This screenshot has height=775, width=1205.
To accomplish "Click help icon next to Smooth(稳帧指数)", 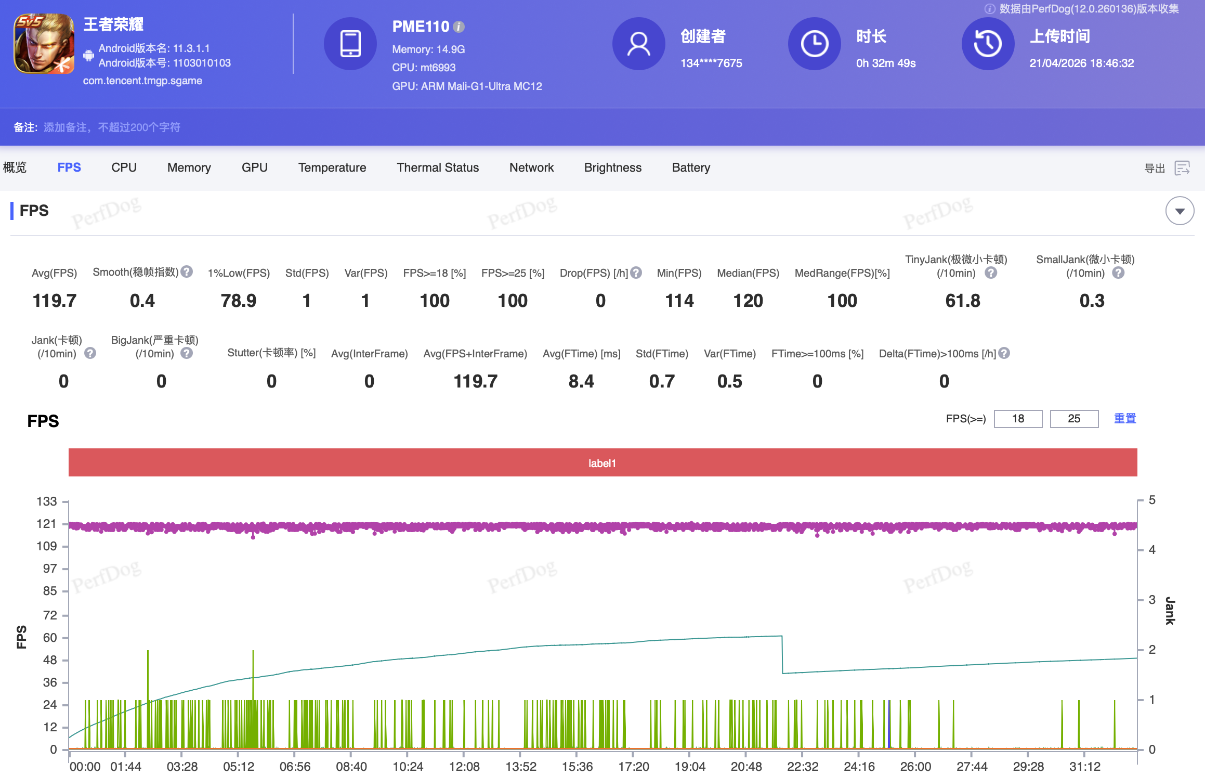I will tap(187, 272).
